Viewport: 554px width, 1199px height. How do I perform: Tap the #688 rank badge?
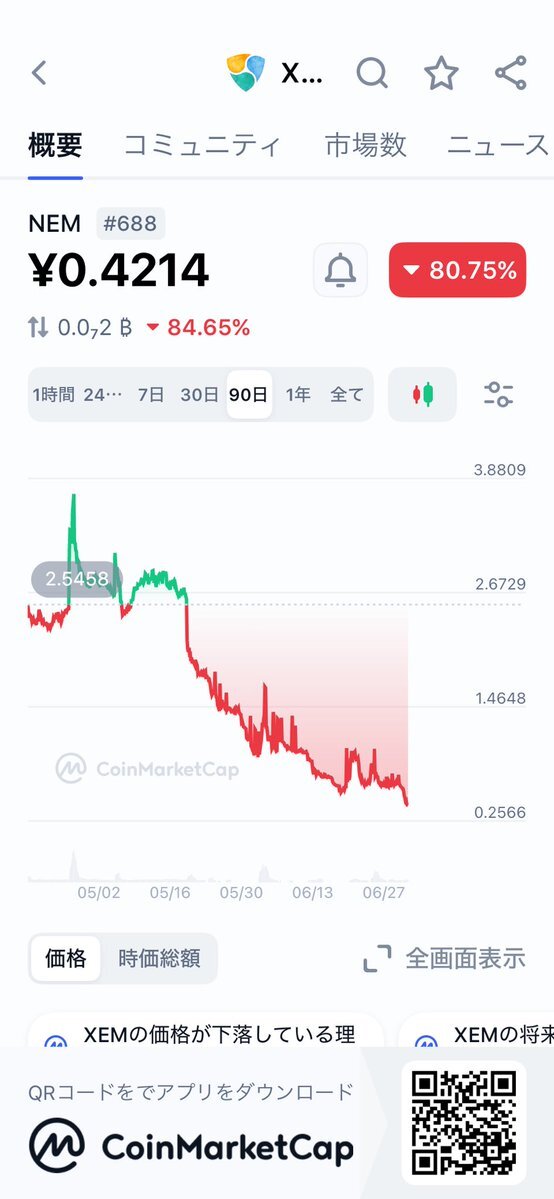pos(130,223)
